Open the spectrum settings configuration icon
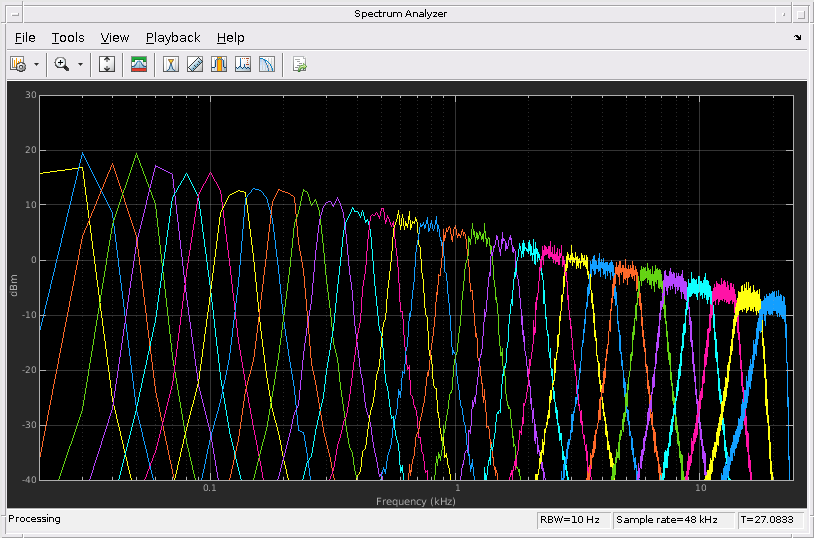 click(x=17, y=64)
